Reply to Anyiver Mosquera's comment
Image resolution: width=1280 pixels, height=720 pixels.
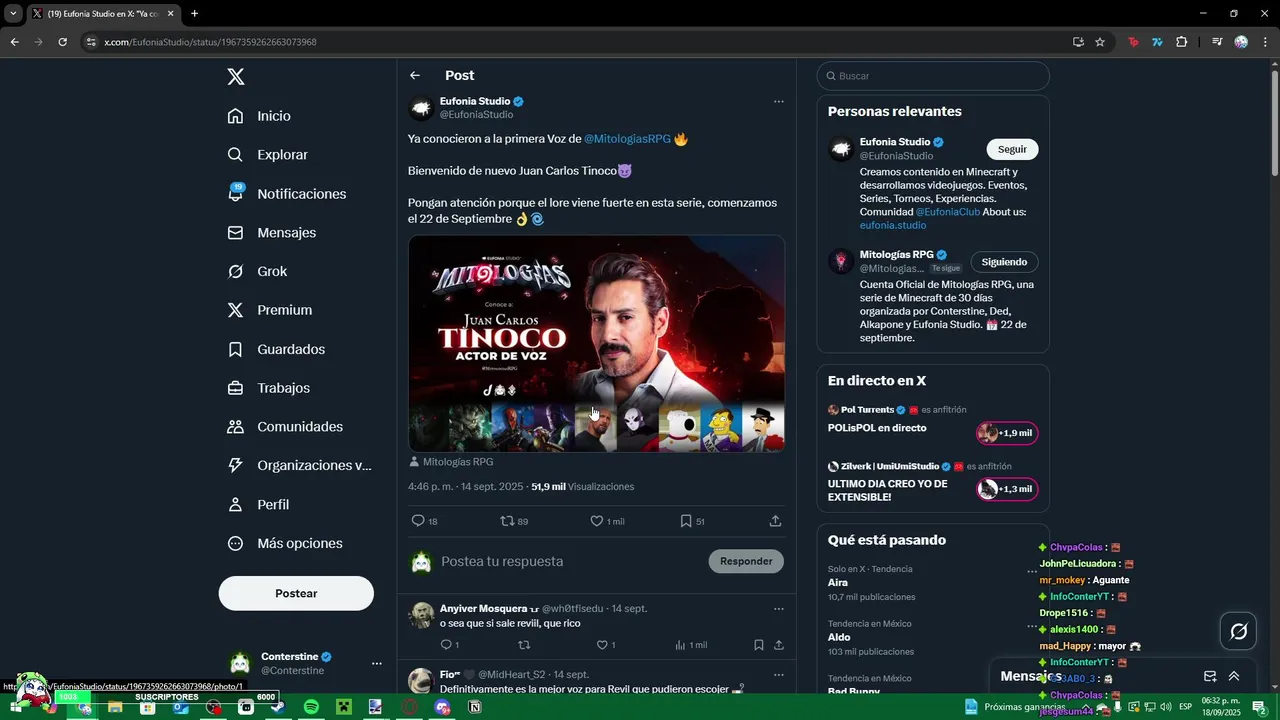[449, 645]
